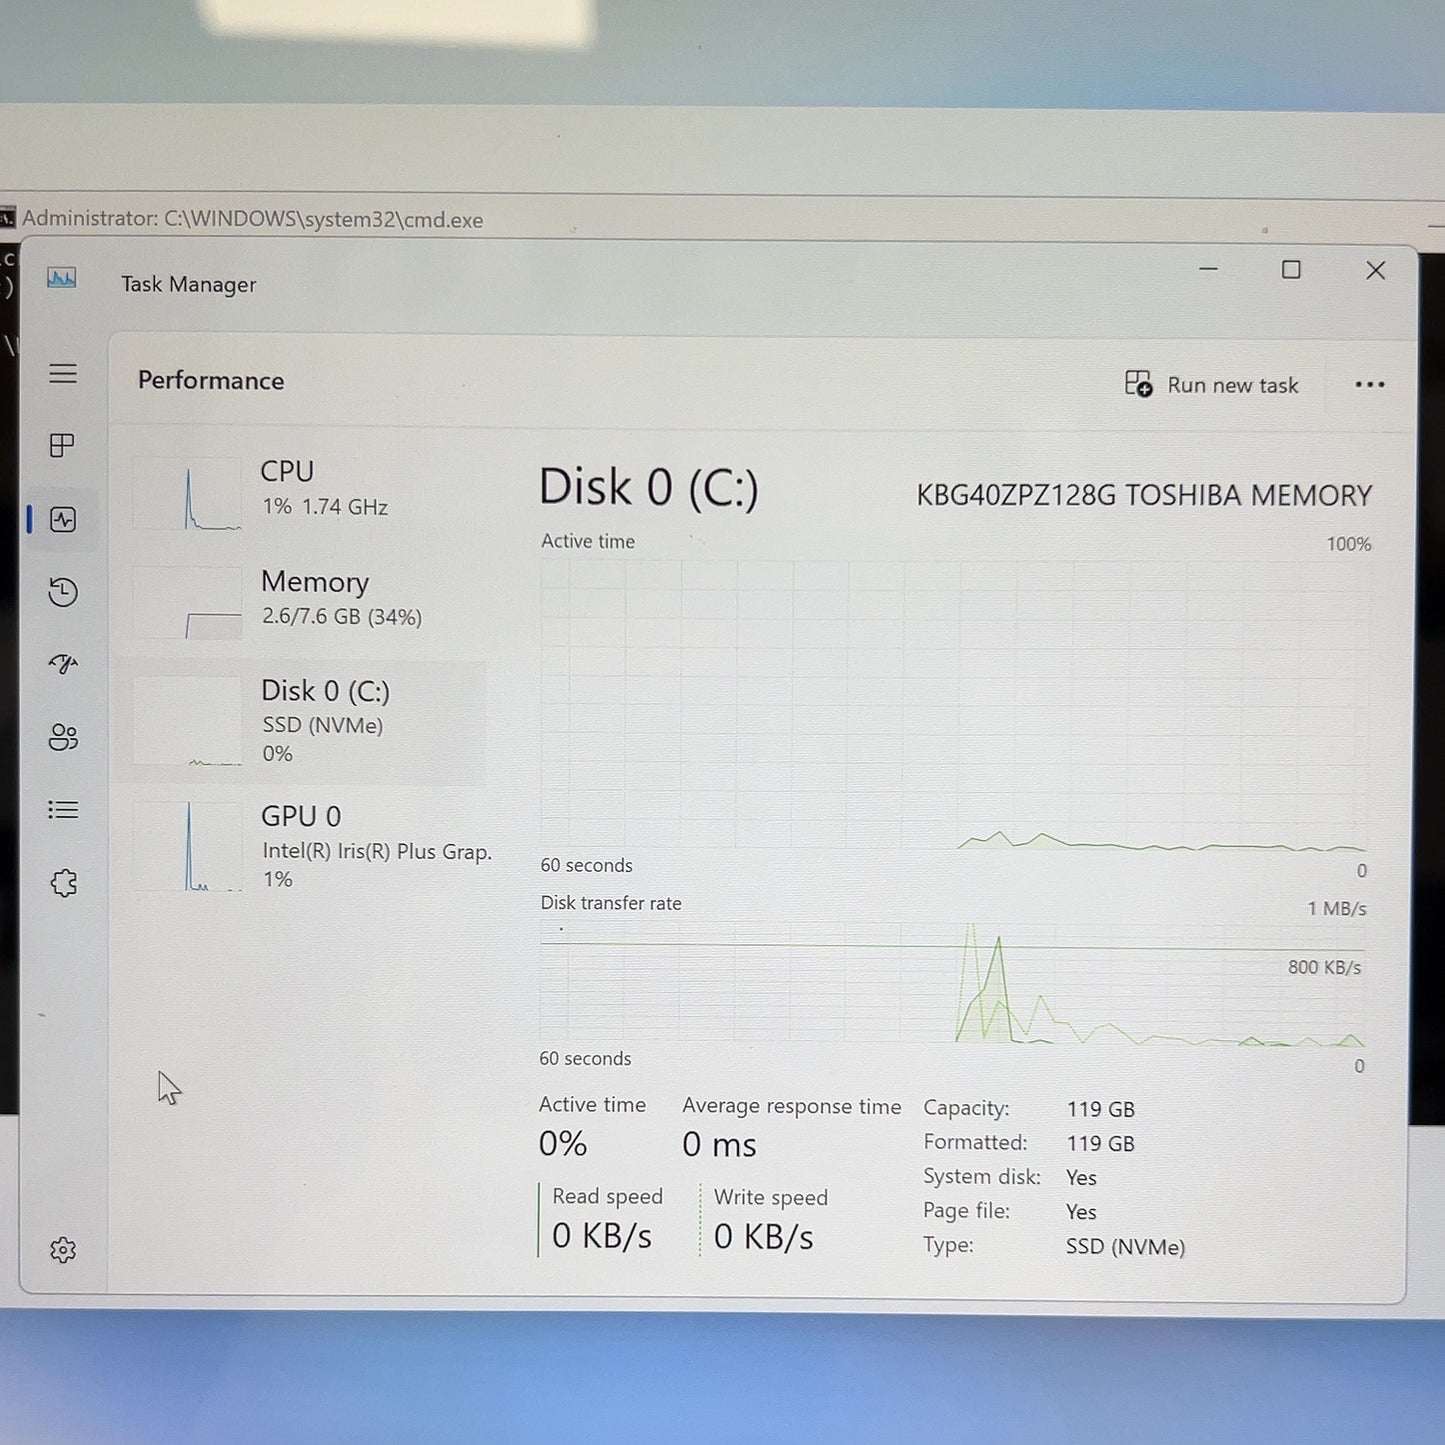Open the Users page icon

[x=63, y=737]
